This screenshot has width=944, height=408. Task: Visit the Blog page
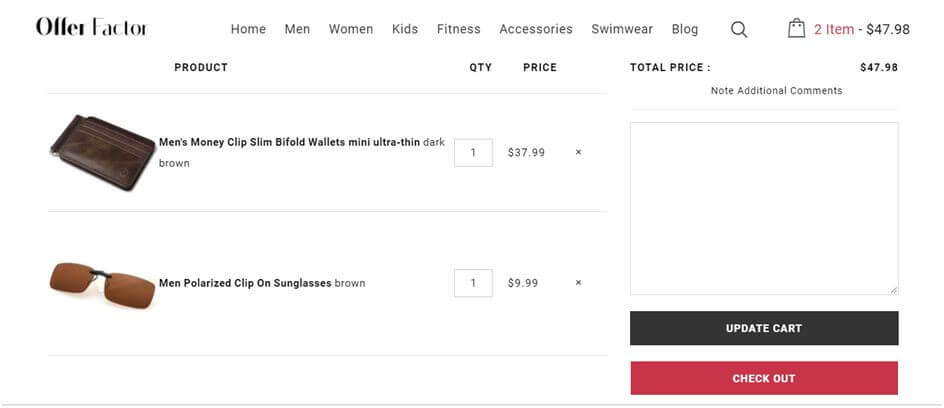pos(685,29)
